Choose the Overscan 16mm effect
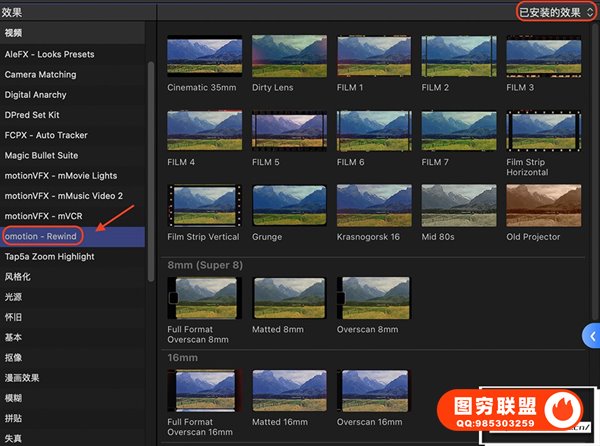The height and width of the screenshot is (446, 600). click(x=375, y=390)
